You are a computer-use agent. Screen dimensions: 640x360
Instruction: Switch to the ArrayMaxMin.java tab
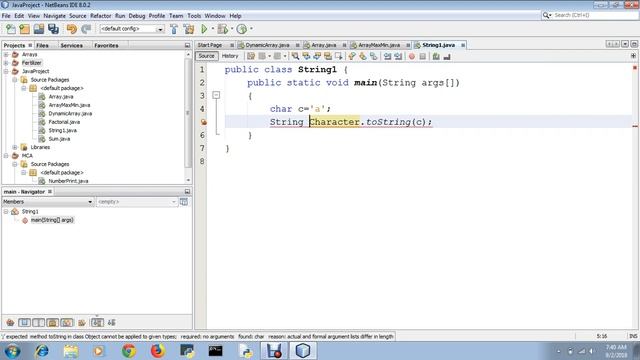[379, 45]
